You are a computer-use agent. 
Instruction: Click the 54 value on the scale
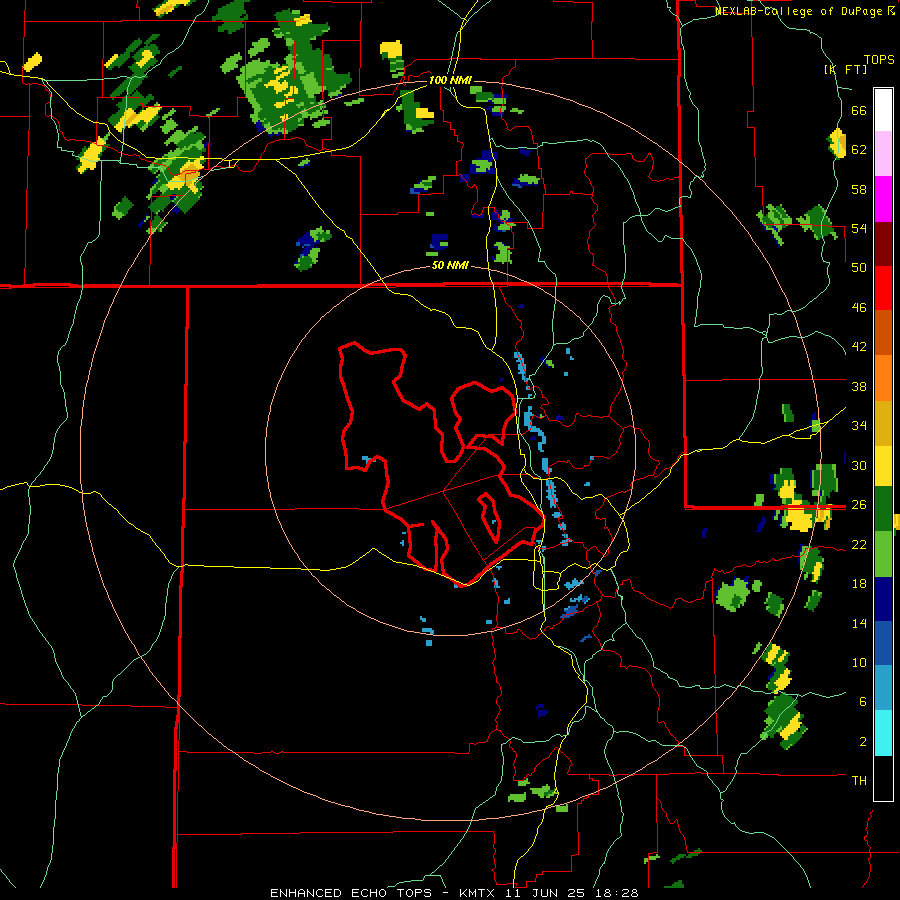pos(859,229)
